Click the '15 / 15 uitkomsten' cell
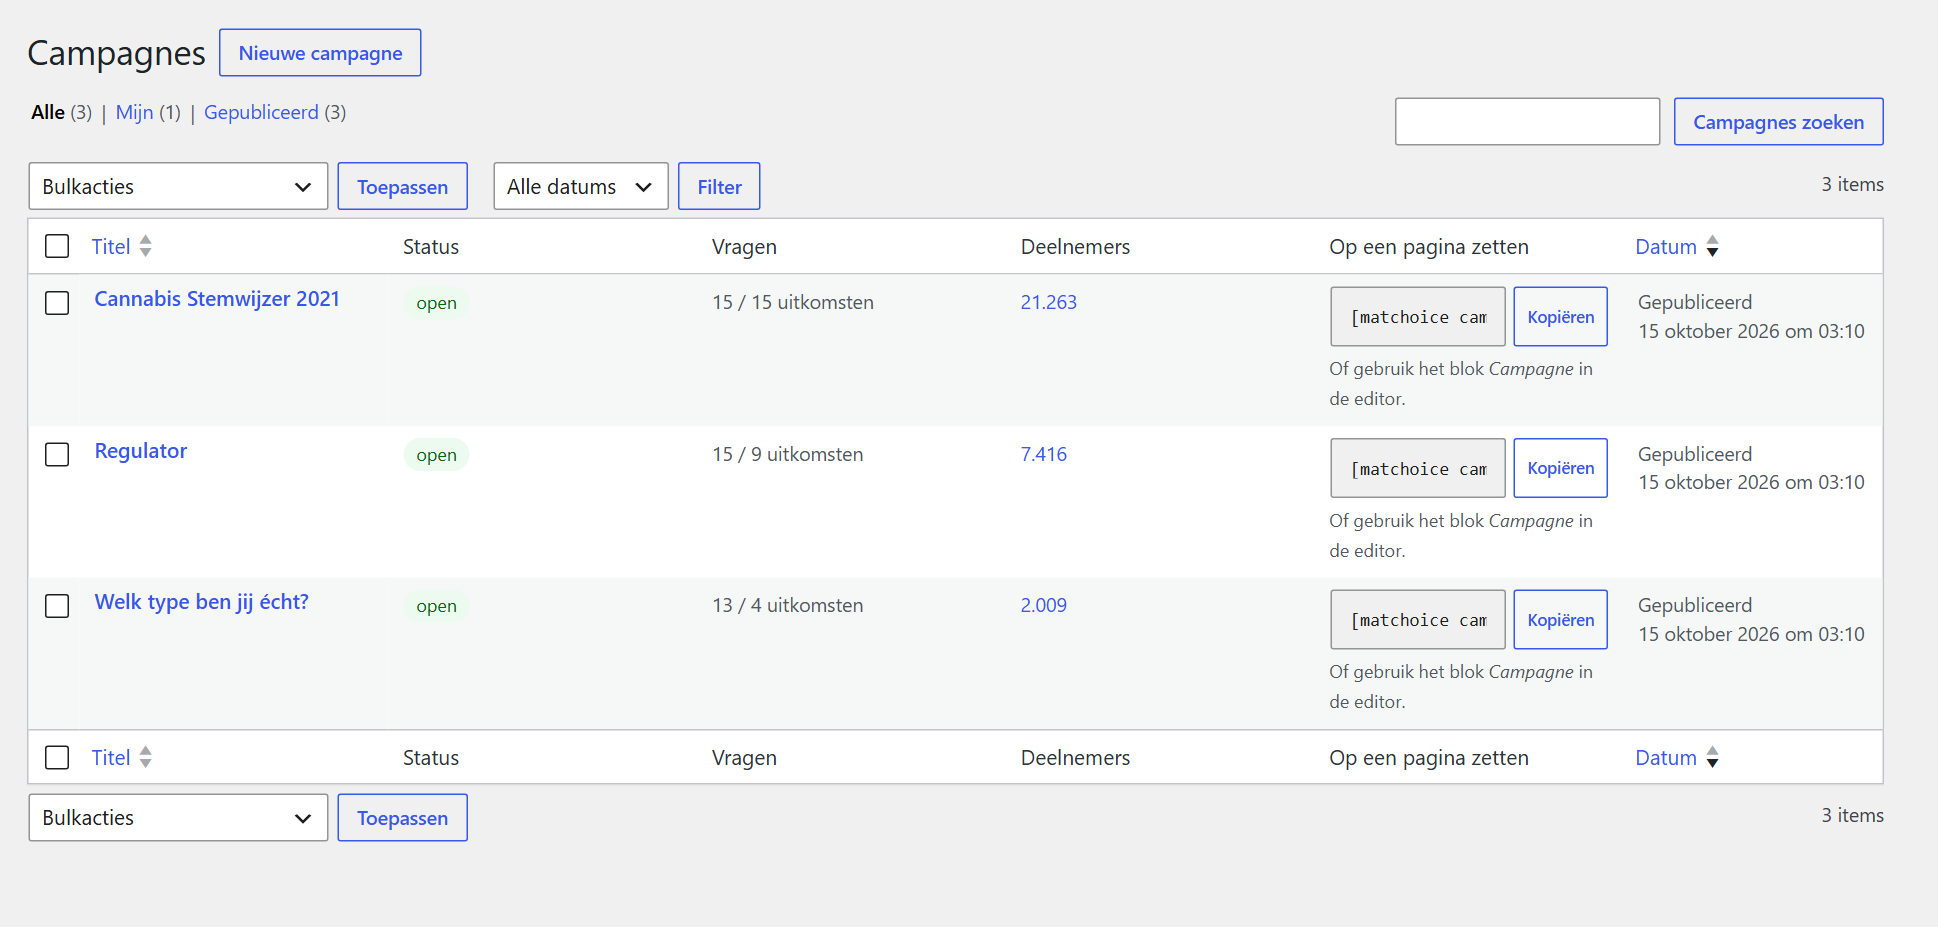This screenshot has width=1938, height=927. (792, 302)
